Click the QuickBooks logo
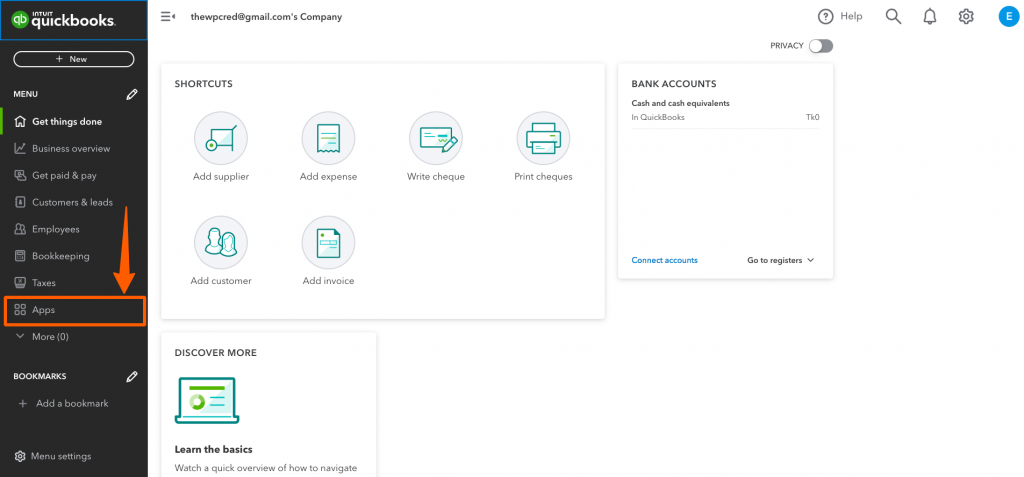Screen dimensions: 1024x477 click(x=63, y=20)
